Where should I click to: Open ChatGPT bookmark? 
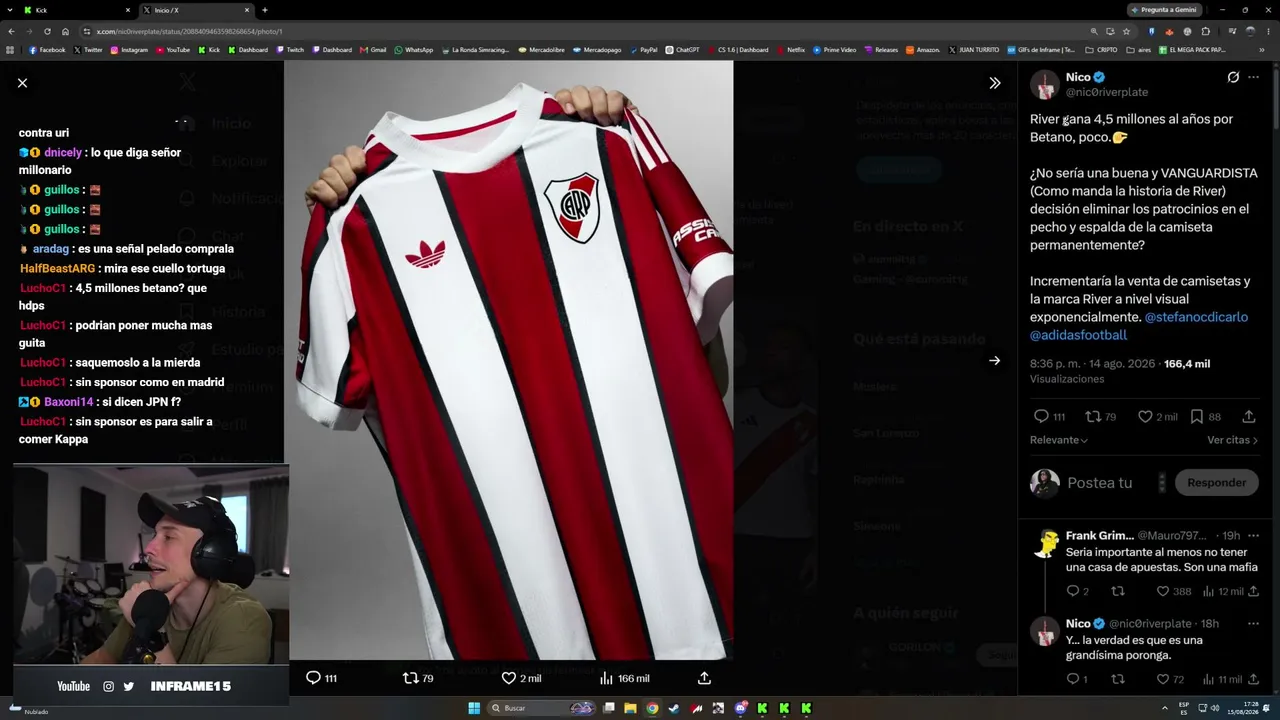(x=683, y=50)
